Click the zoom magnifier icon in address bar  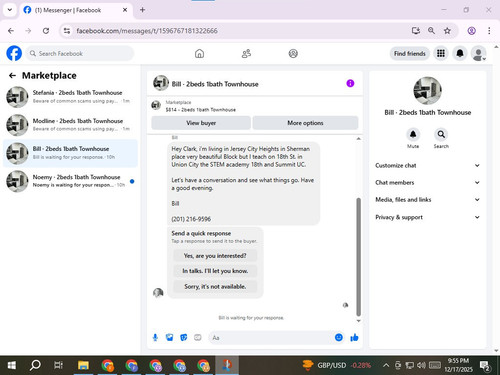click(431, 31)
